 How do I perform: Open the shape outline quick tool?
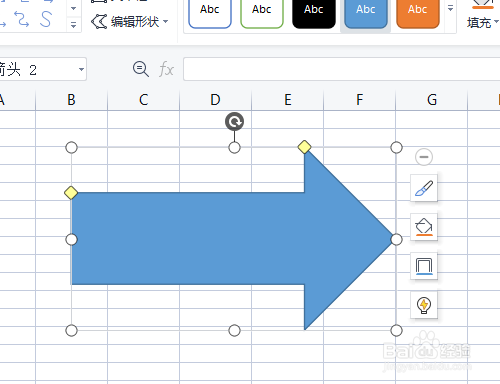point(424,266)
